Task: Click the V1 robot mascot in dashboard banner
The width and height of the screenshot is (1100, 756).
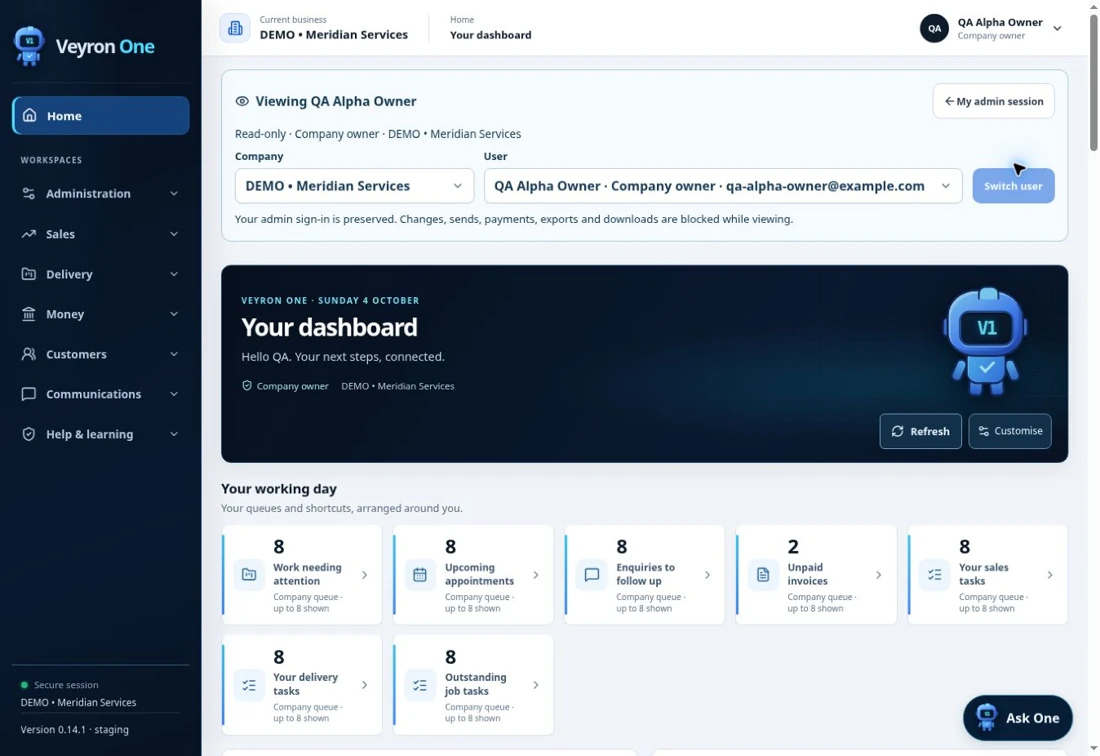Action: point(986,342)
